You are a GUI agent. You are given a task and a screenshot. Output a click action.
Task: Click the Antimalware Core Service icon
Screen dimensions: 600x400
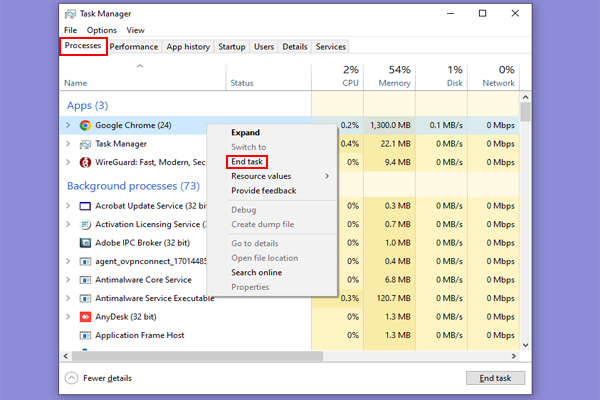pos(85,280)
